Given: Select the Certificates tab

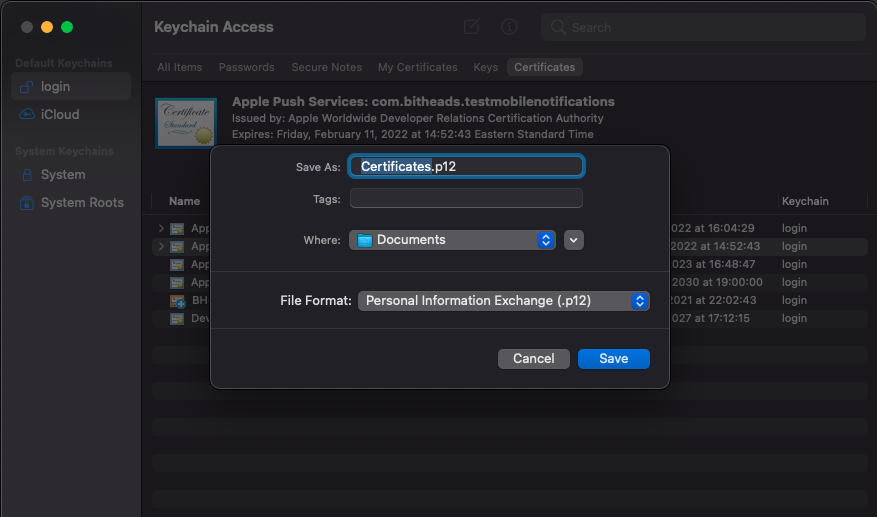Looking at the screenshot, I should point(545,67).
